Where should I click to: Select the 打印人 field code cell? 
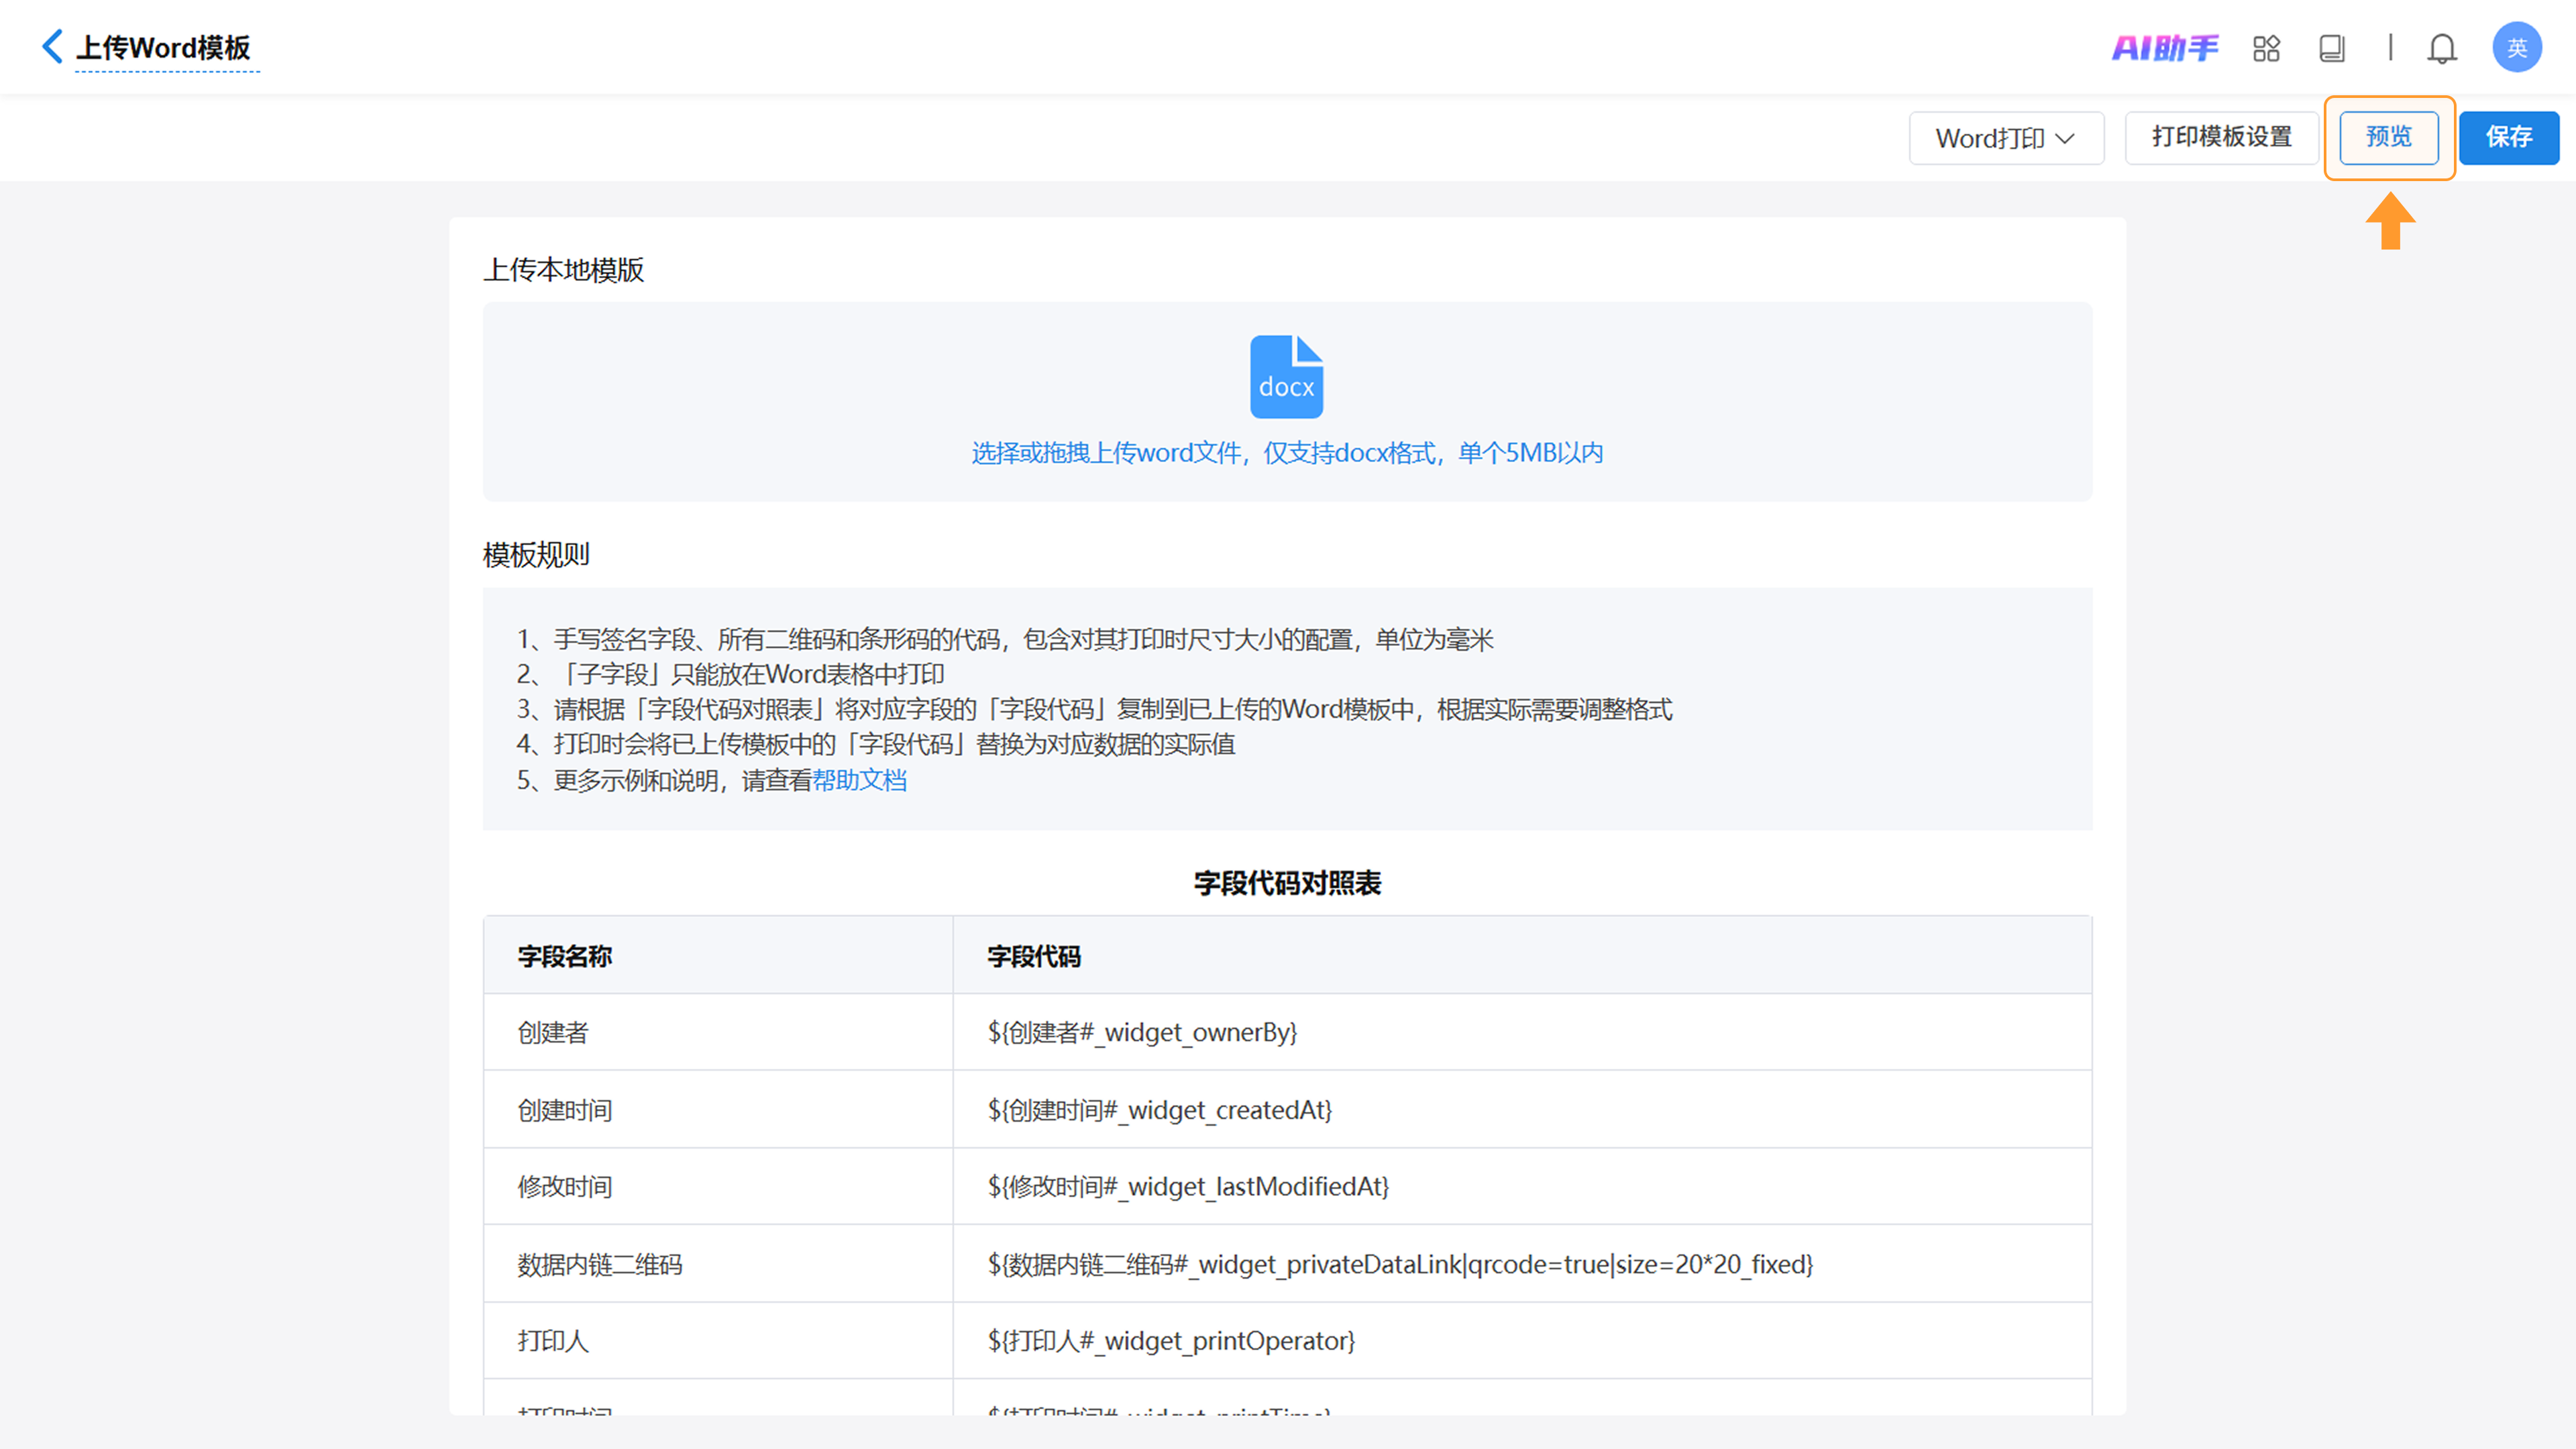click(1171, 1341)
